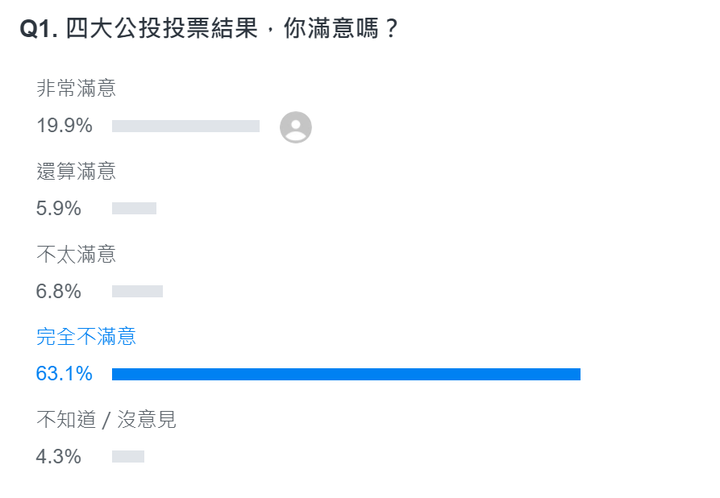Click the 4.3% result bar
The width and height of the screenshot is (720, 498).
click(128, 456)
